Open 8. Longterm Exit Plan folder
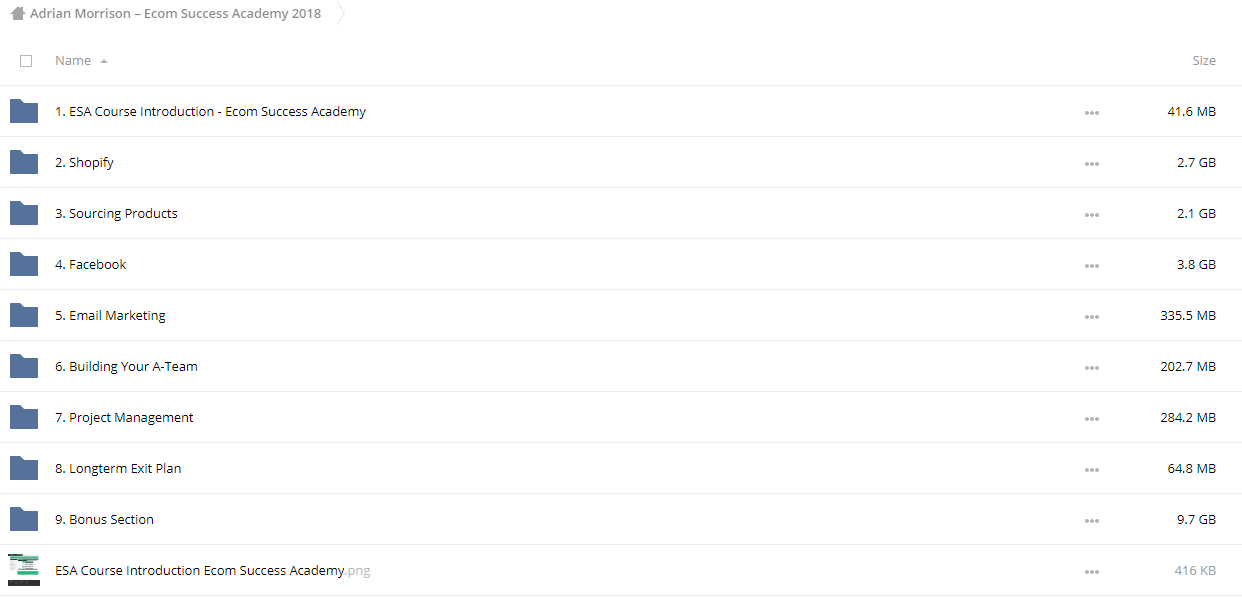Viewport: 1242px width, 598px height. tap(118, 468)
